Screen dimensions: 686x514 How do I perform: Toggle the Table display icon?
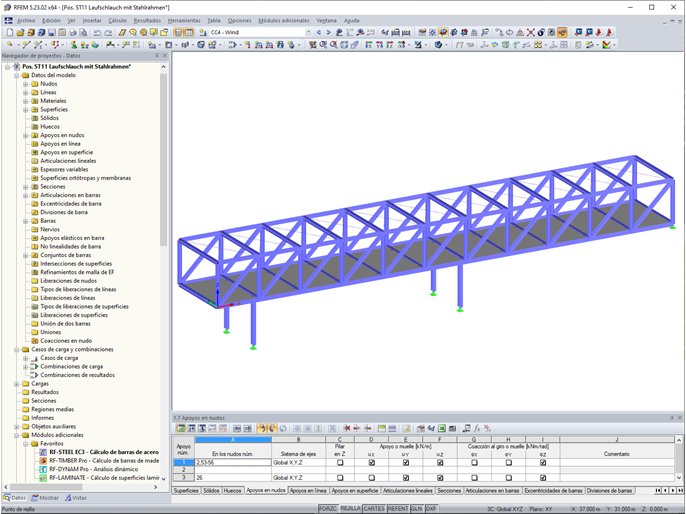pyautogui.click(x=189, y=32)
